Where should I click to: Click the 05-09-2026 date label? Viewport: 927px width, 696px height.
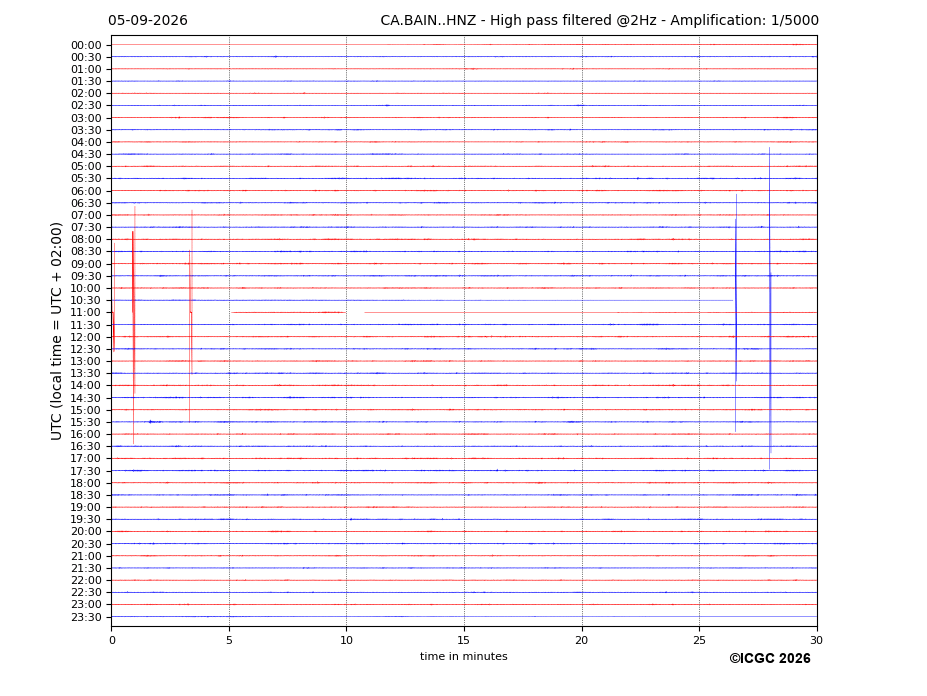[148, 21]
